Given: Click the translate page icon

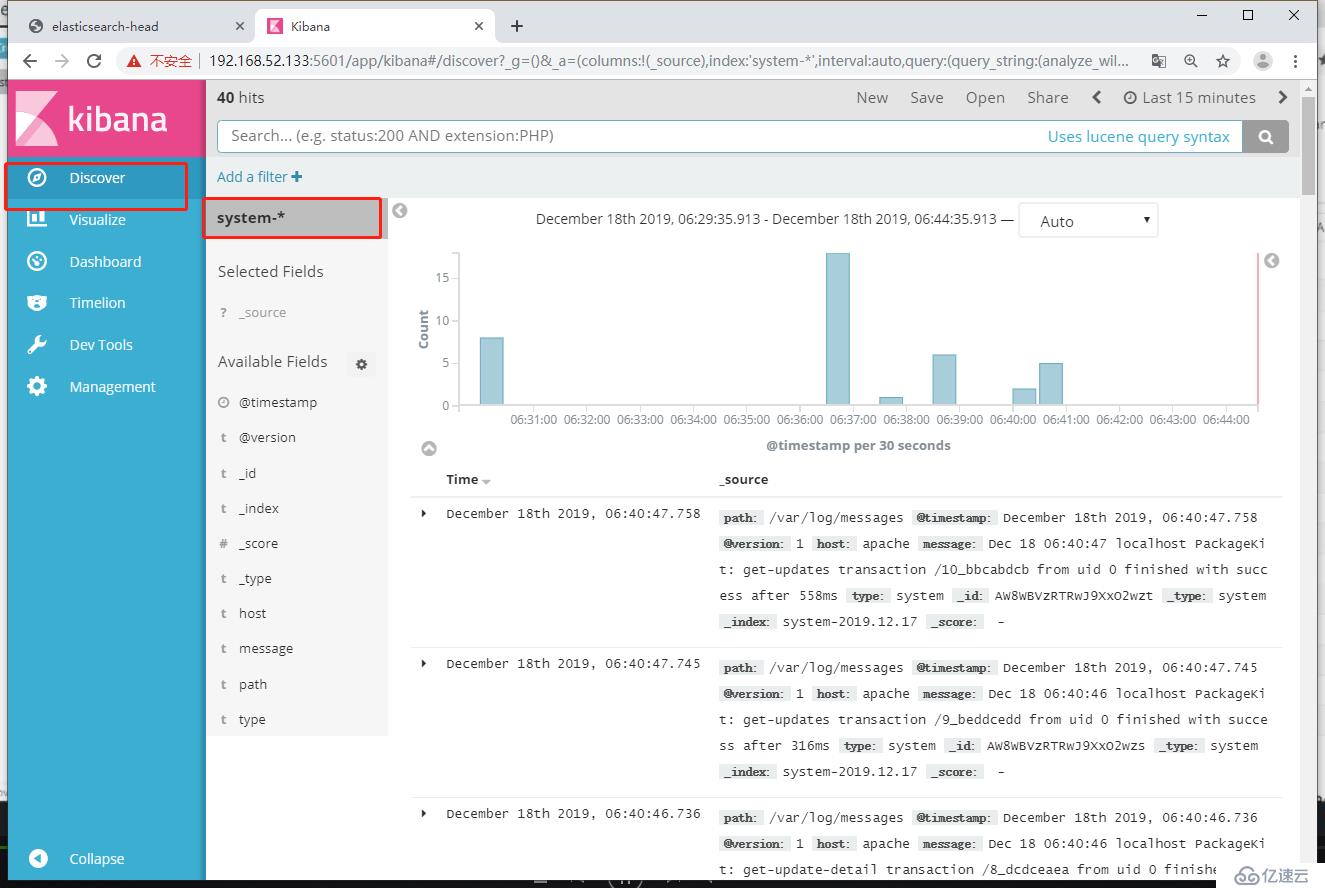Looking at the screenshot, I should coord(1159,61).
